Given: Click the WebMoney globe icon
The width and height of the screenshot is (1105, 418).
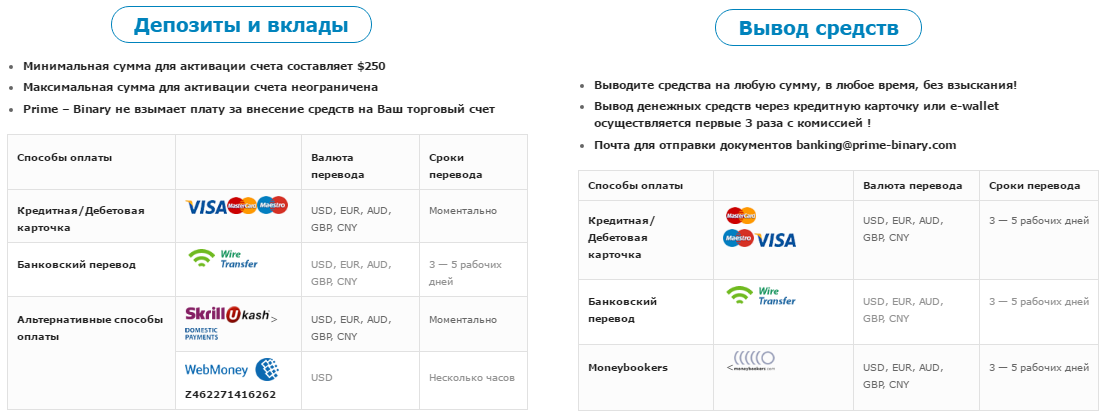Looking at the screenshot, I should click(267, 369).
